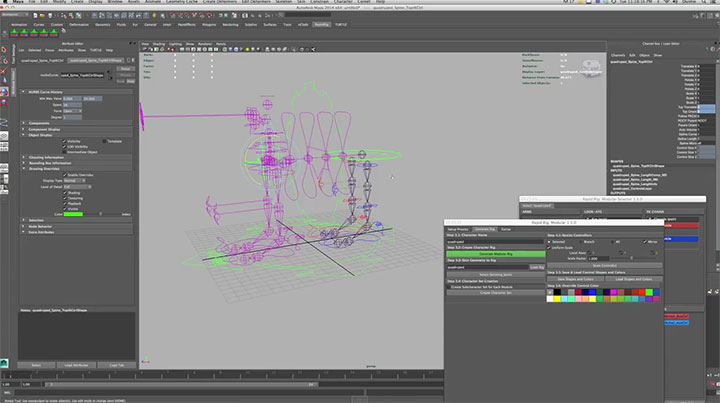Expand Bounding Box Information section
Viewport: 720px width, 403px height.
tap(23, 163)
